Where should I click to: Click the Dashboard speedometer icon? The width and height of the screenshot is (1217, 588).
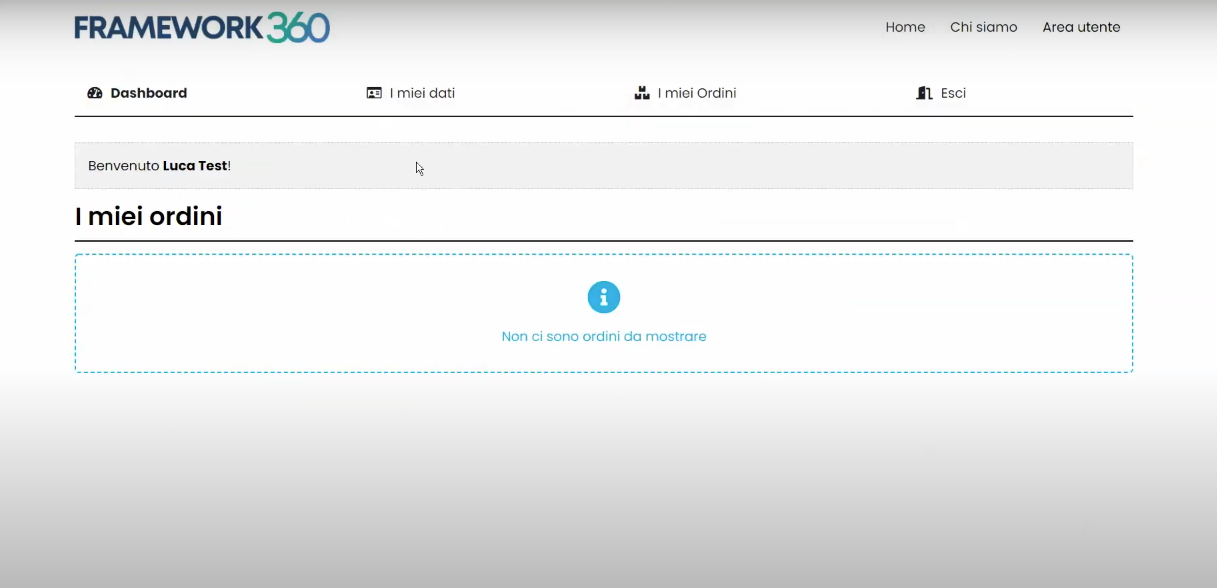tap(95, 93)
